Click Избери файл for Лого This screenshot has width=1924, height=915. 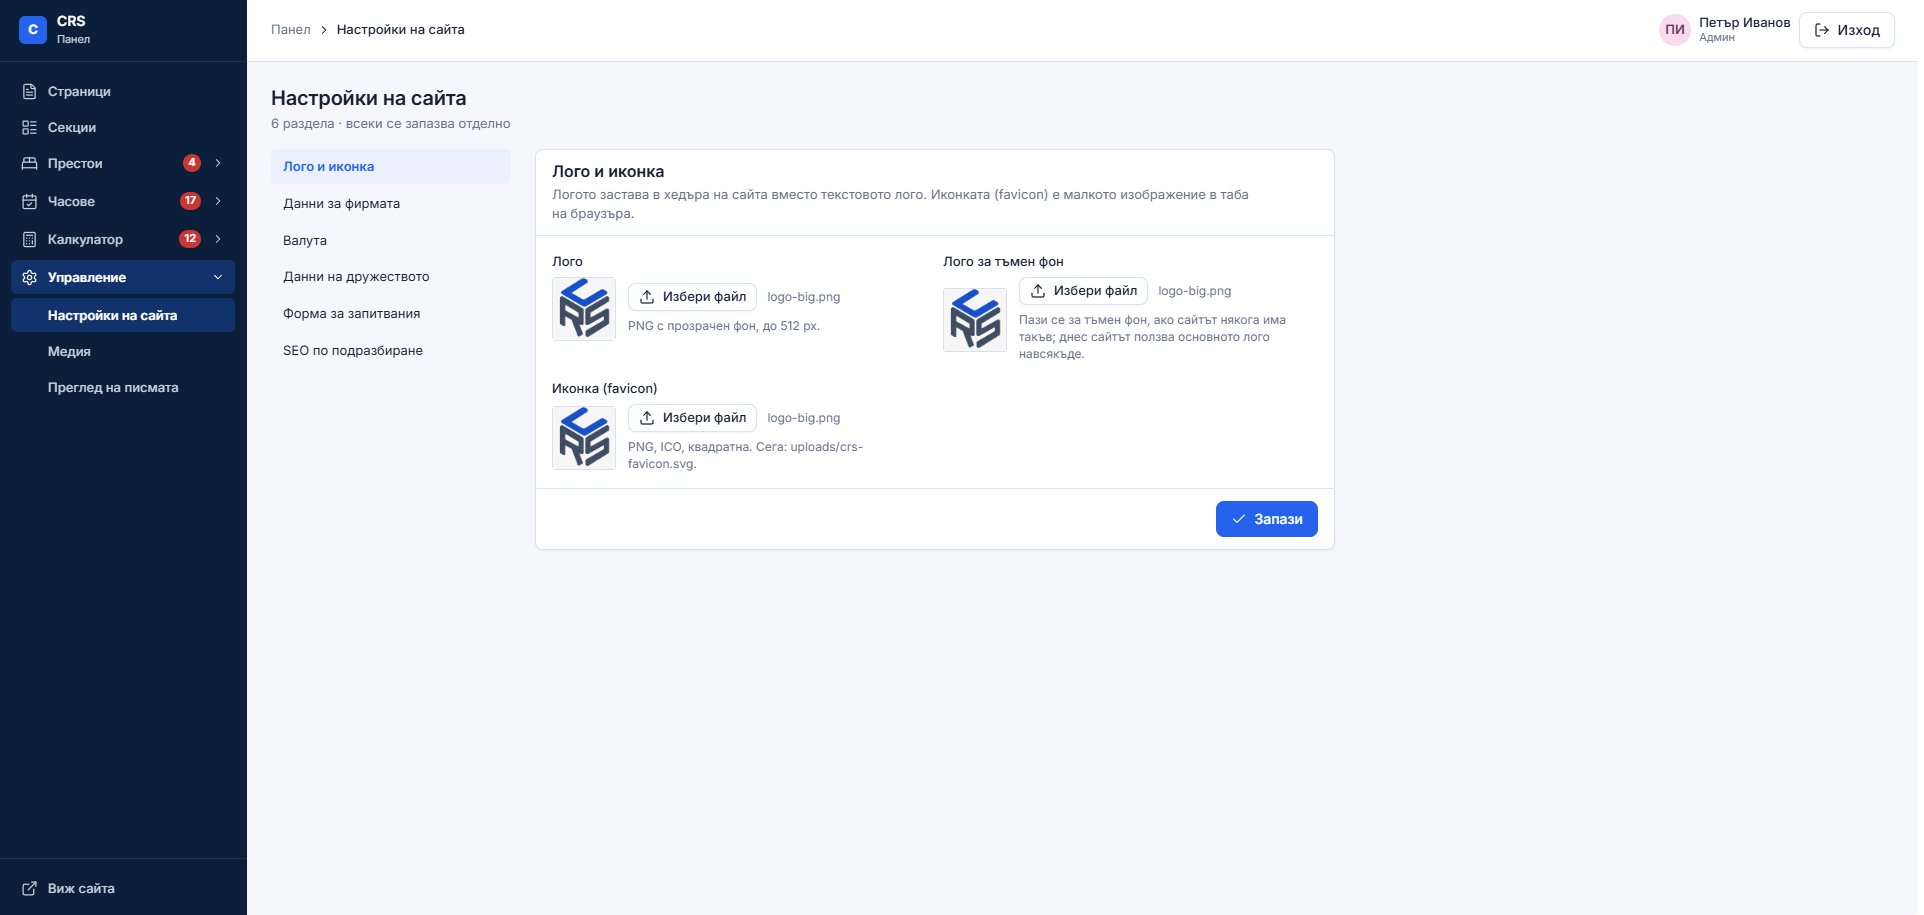(x=692, y=297)
